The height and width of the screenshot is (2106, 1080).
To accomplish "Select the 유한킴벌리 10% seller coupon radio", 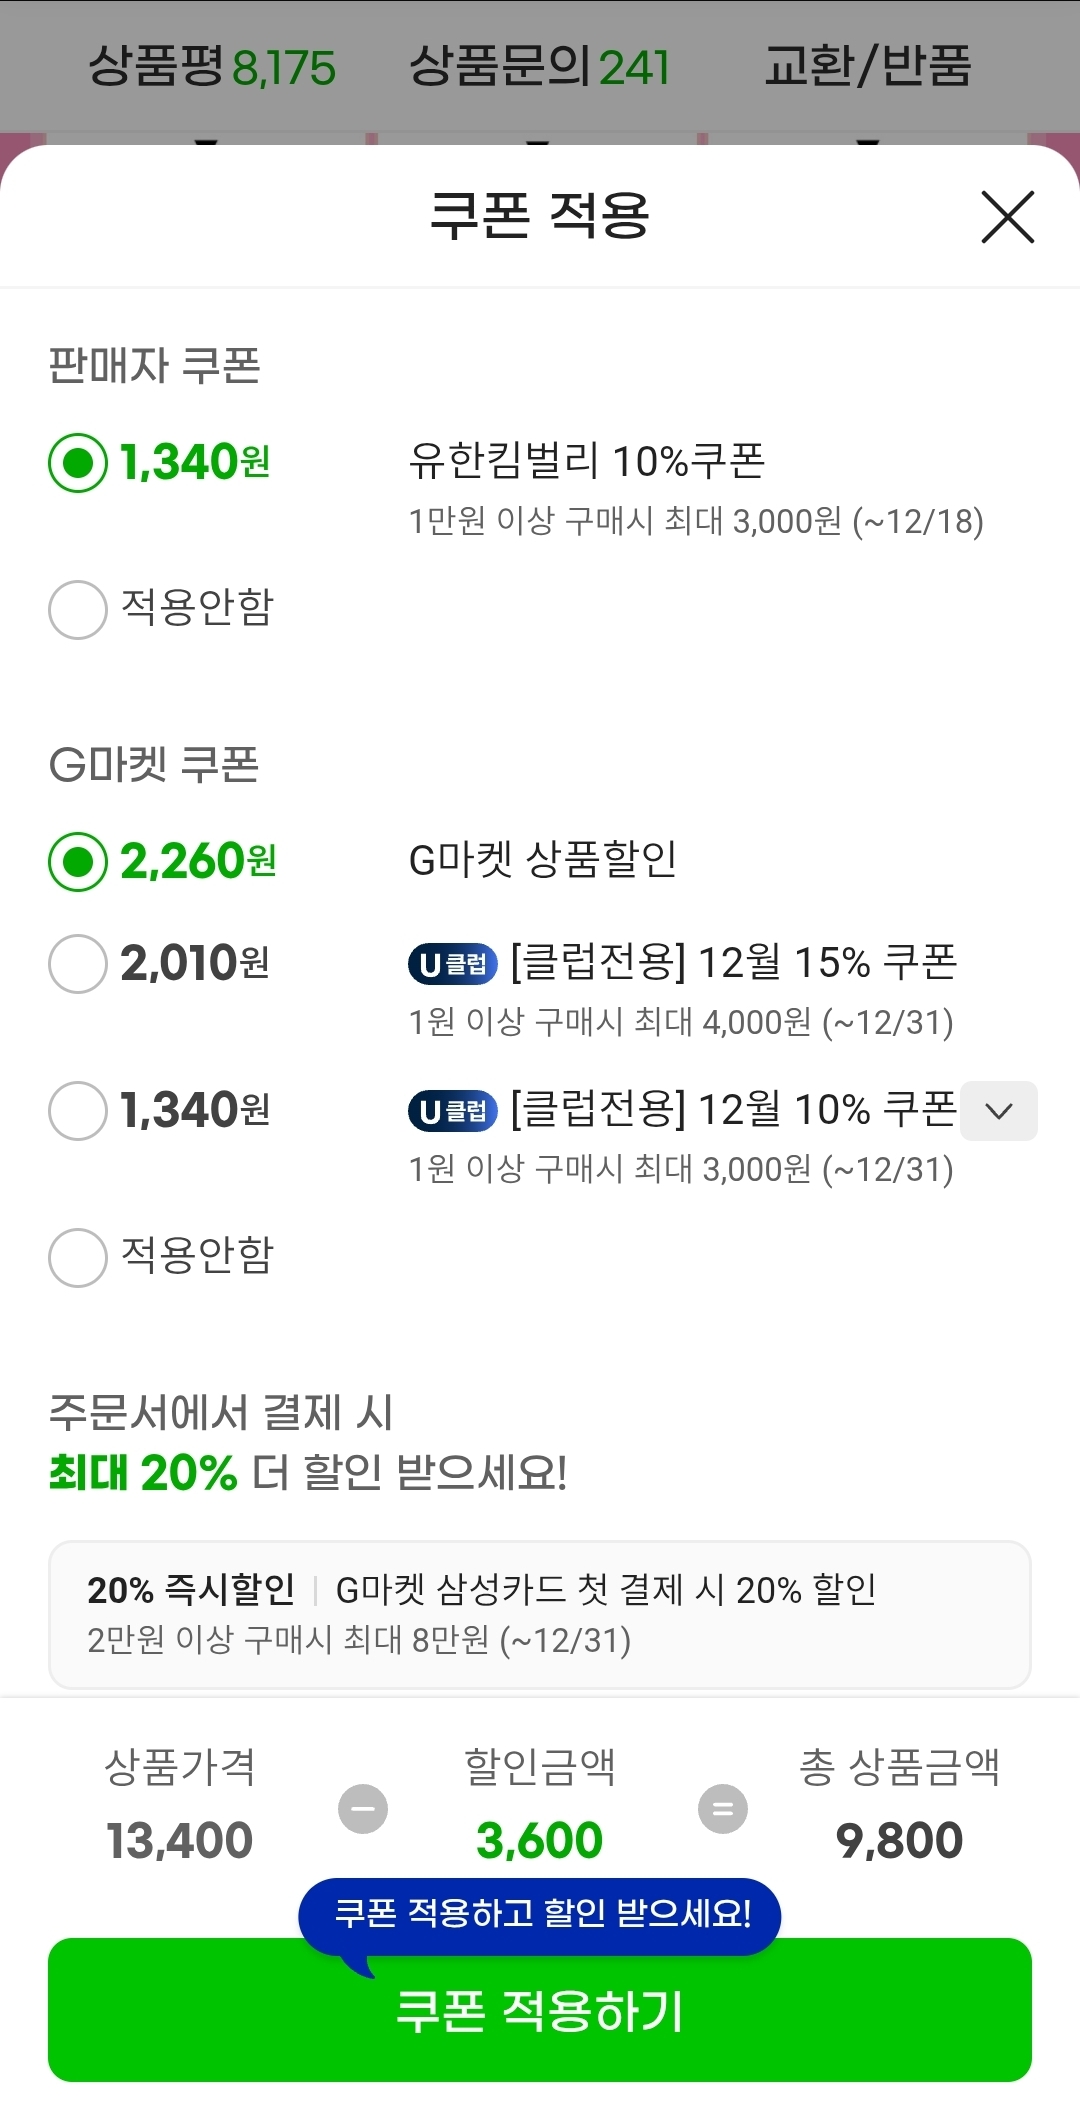I will click(x=78, y=463).
